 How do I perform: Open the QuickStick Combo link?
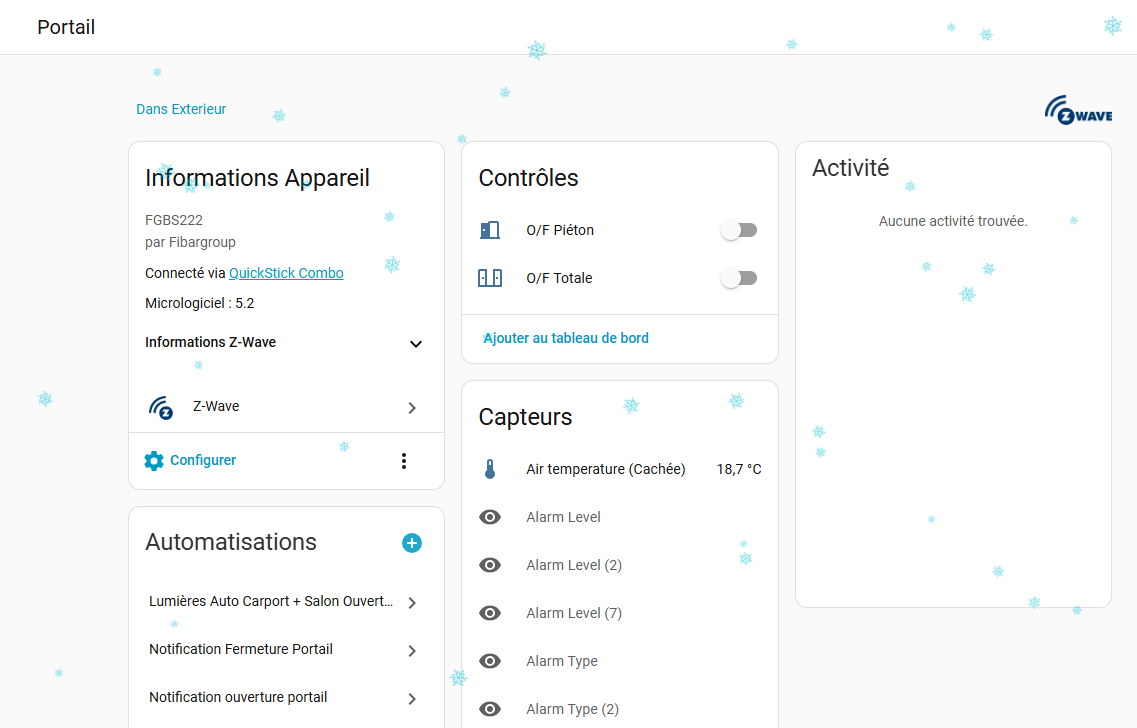click(x=286, y=274)
